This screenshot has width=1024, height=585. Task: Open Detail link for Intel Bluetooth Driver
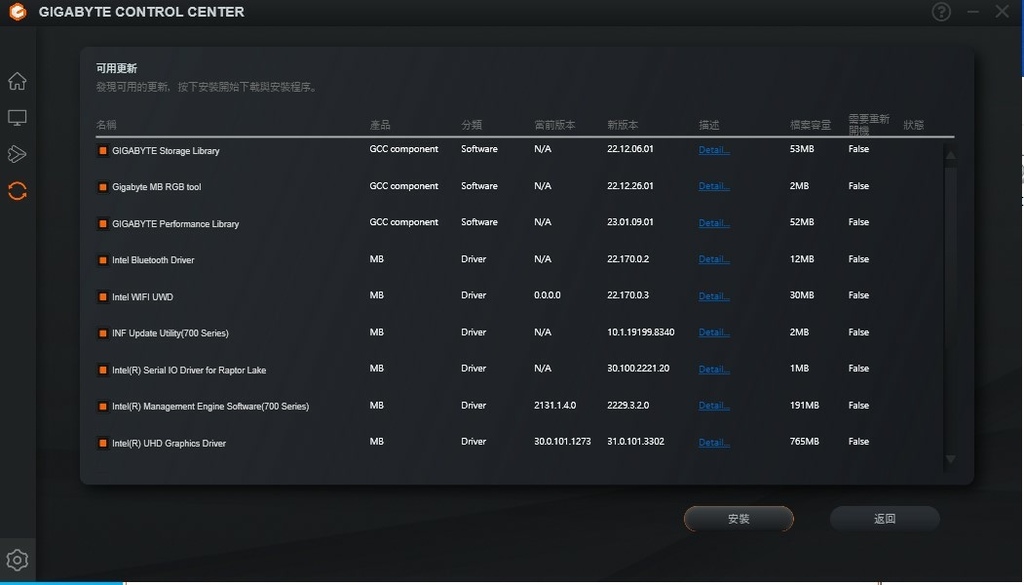click(x=714, y=259)
